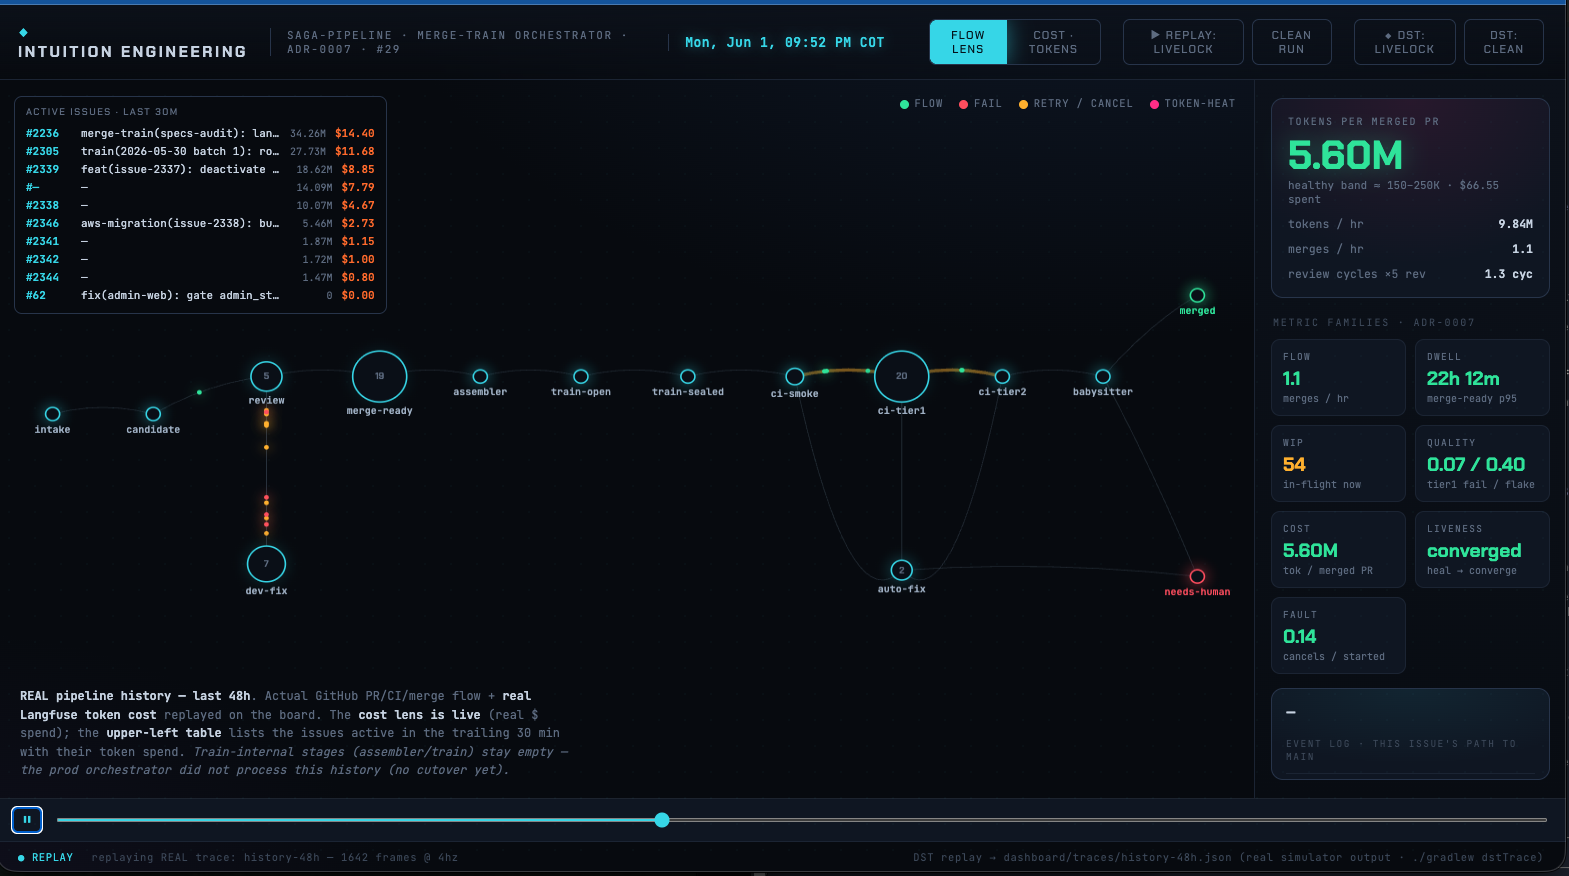The width and height of the screenshot is (1569, 876).
Task: Click the 5.60M tokens per merged PR headline
Action: 1345,155
